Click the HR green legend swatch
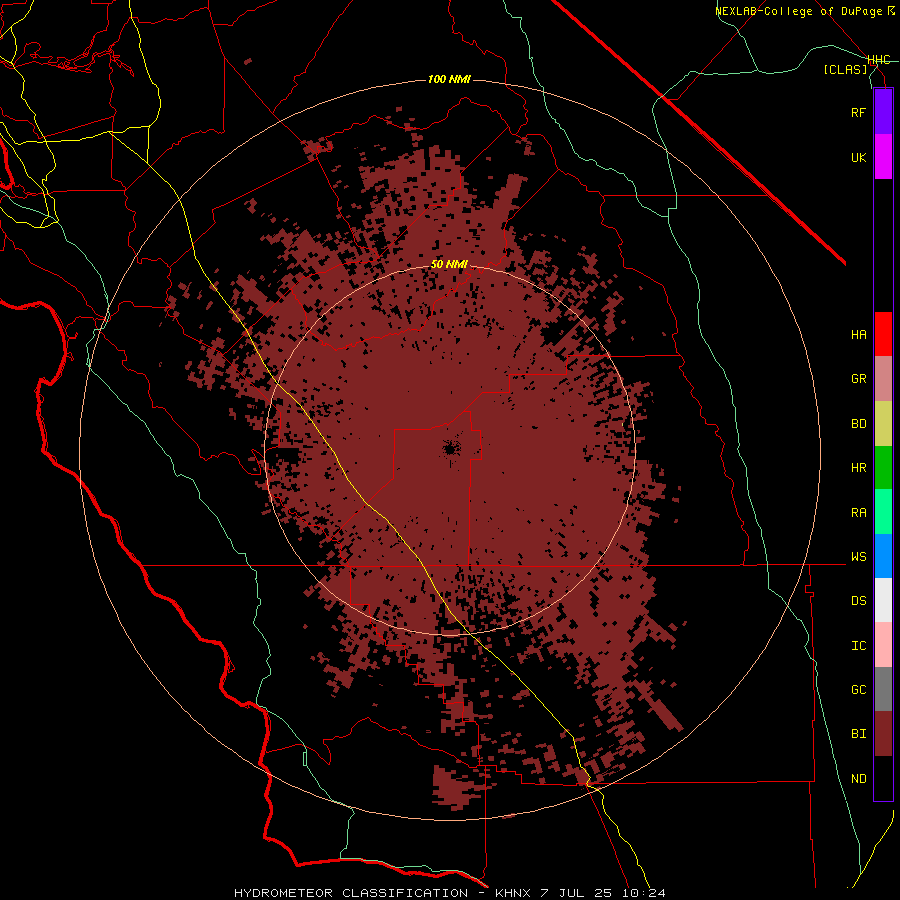Screen dimensions: 900x900 pos(883,468)
